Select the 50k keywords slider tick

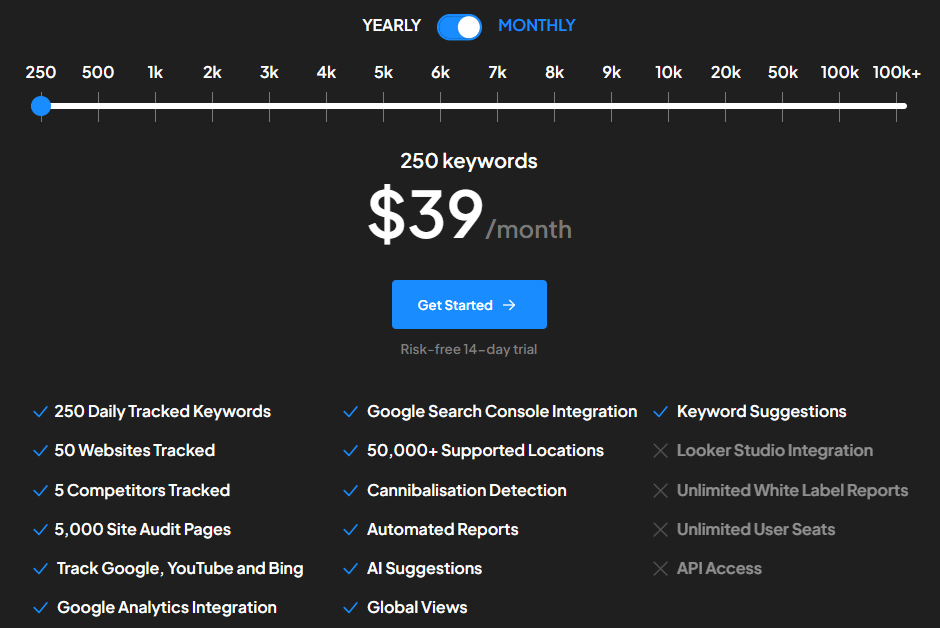[x=782, y=106]
